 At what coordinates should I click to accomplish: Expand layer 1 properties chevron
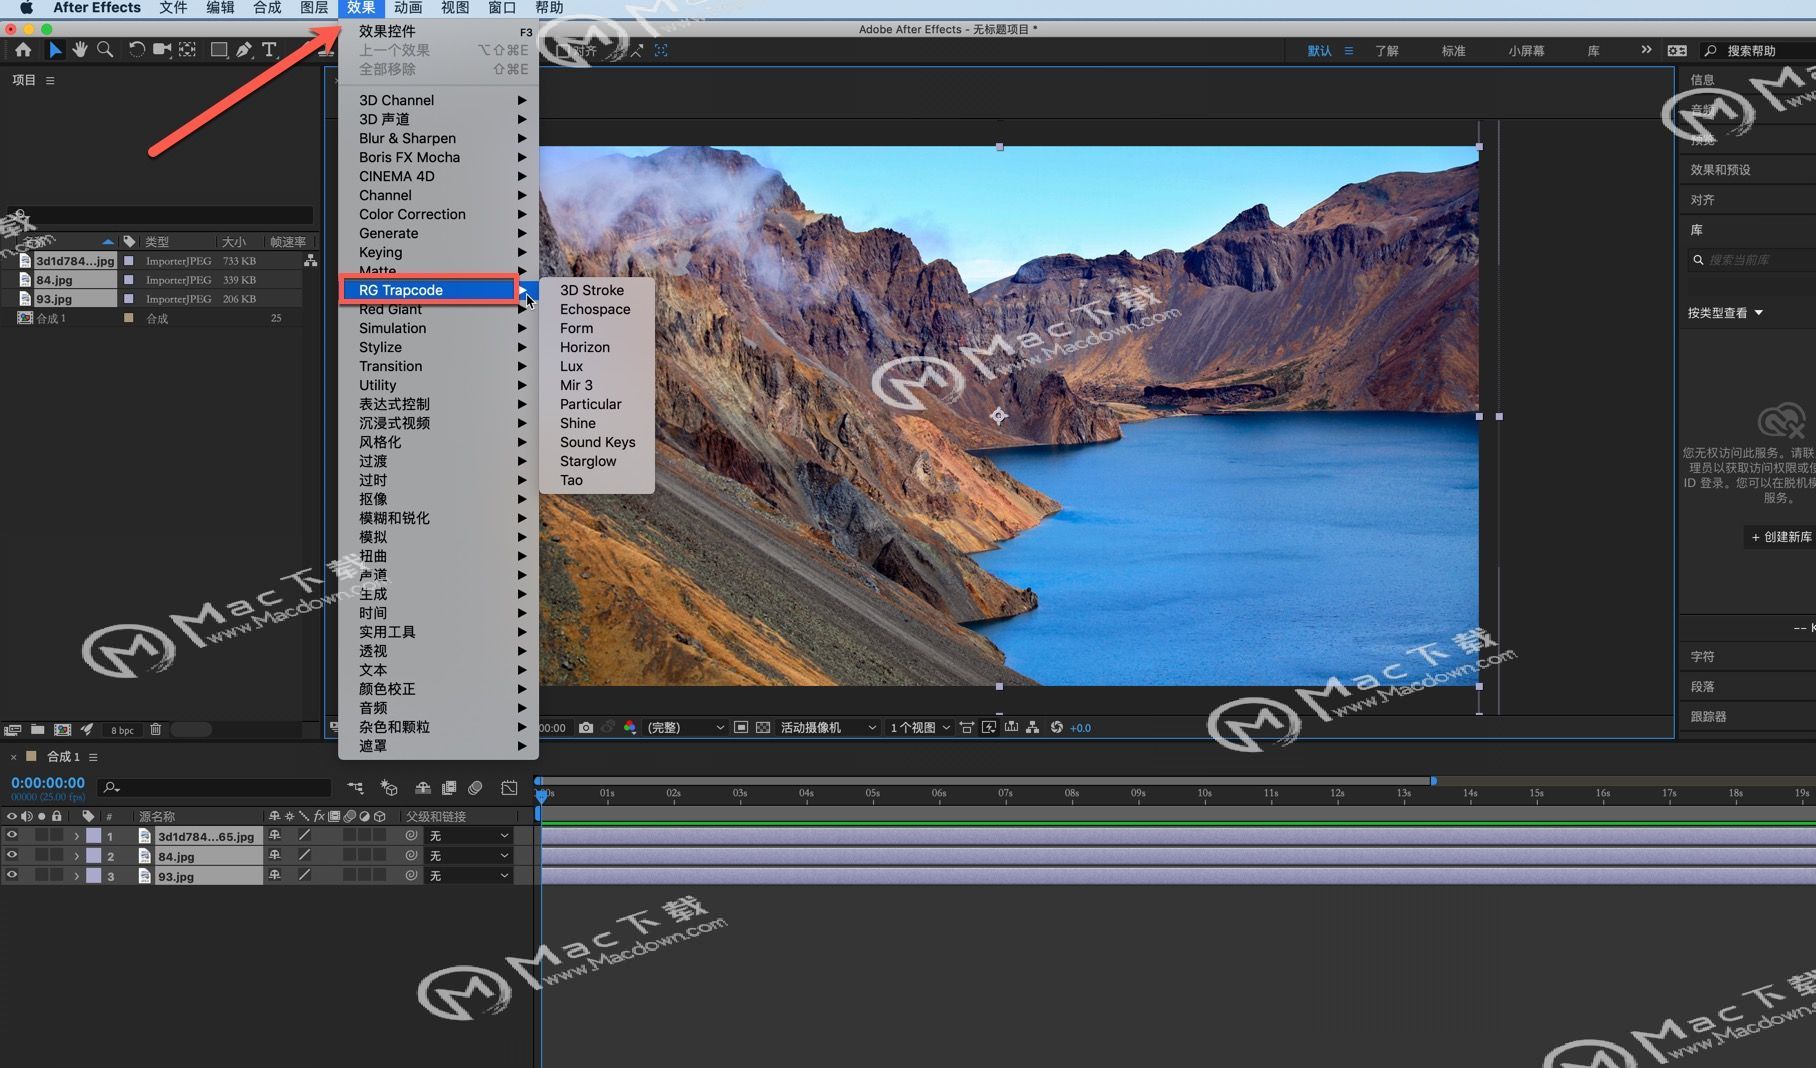(x=76, y=836)
